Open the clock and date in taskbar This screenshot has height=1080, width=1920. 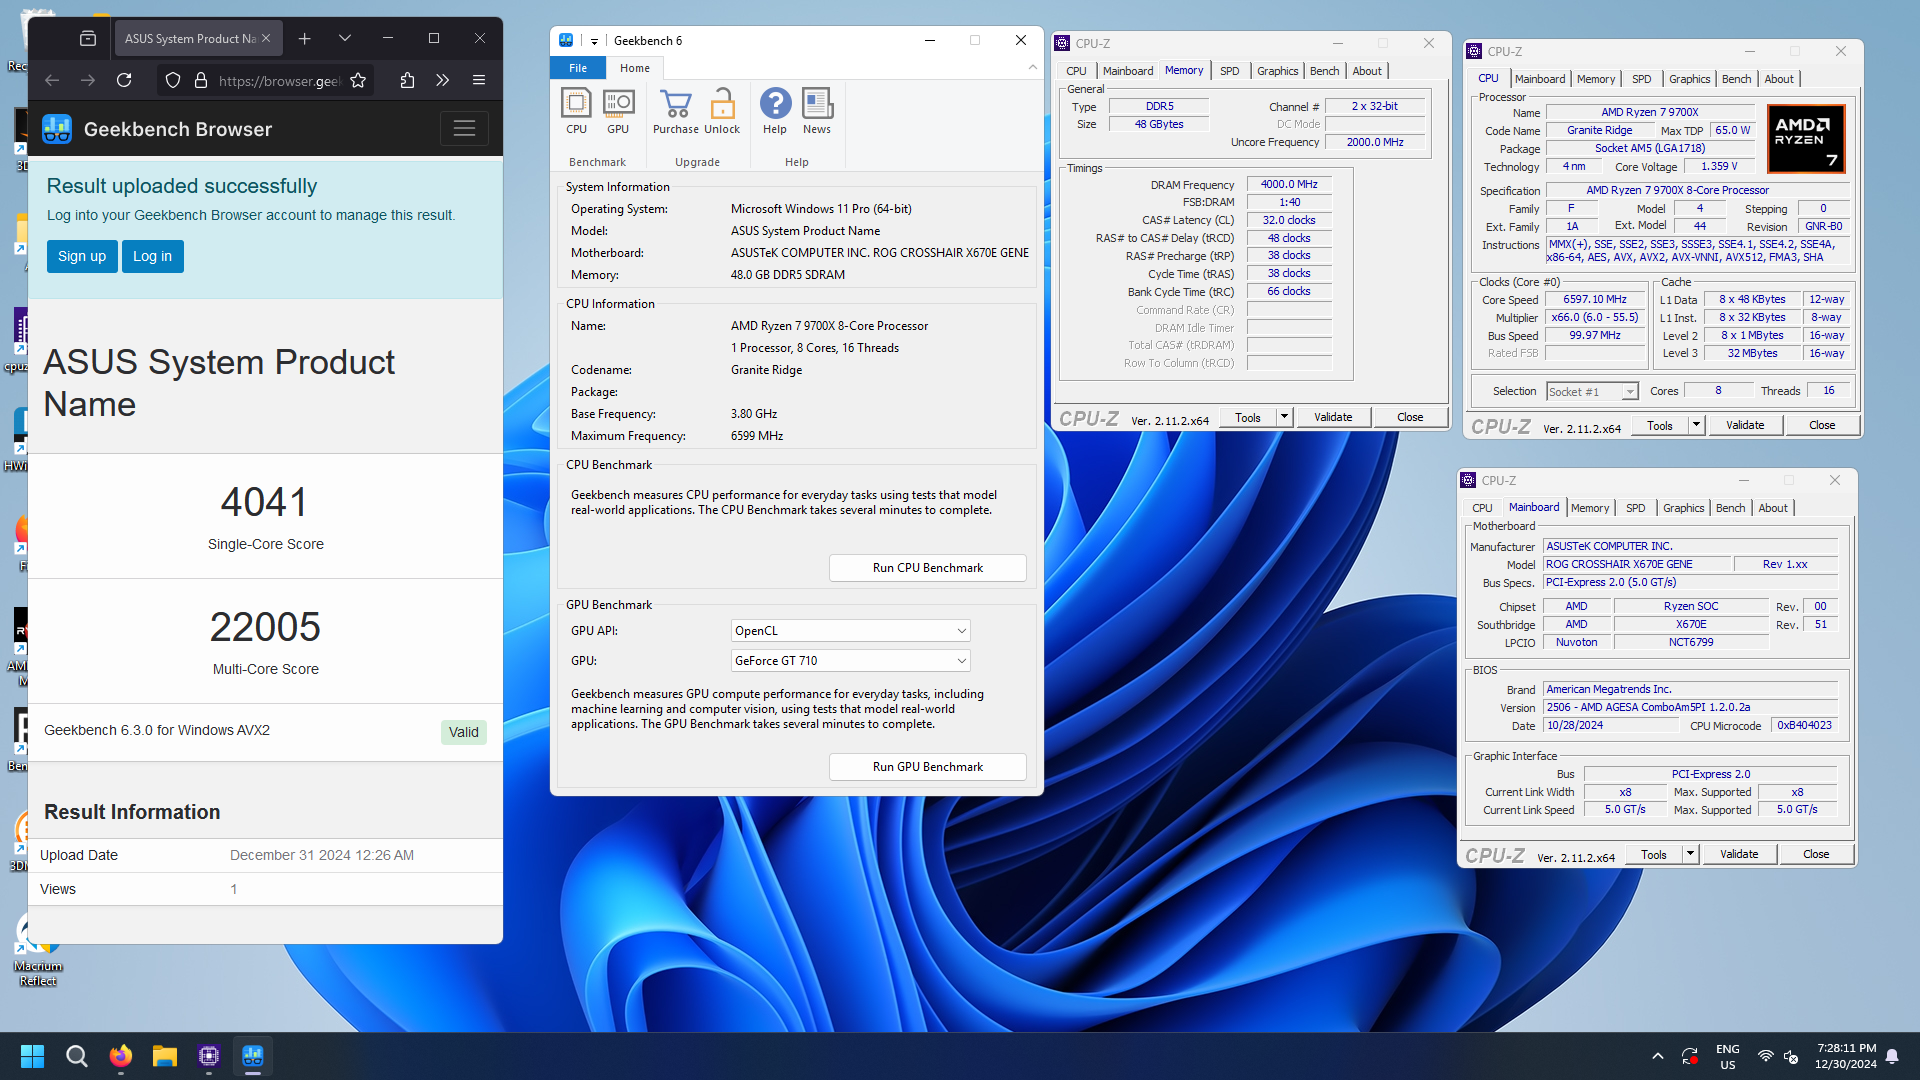[x=1846, y=1056]
